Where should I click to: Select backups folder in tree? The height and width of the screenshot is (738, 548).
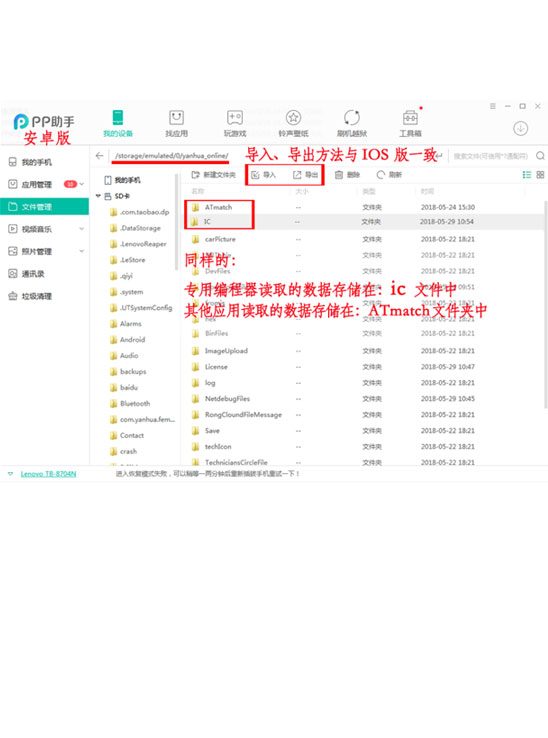[x=128, y=371]
